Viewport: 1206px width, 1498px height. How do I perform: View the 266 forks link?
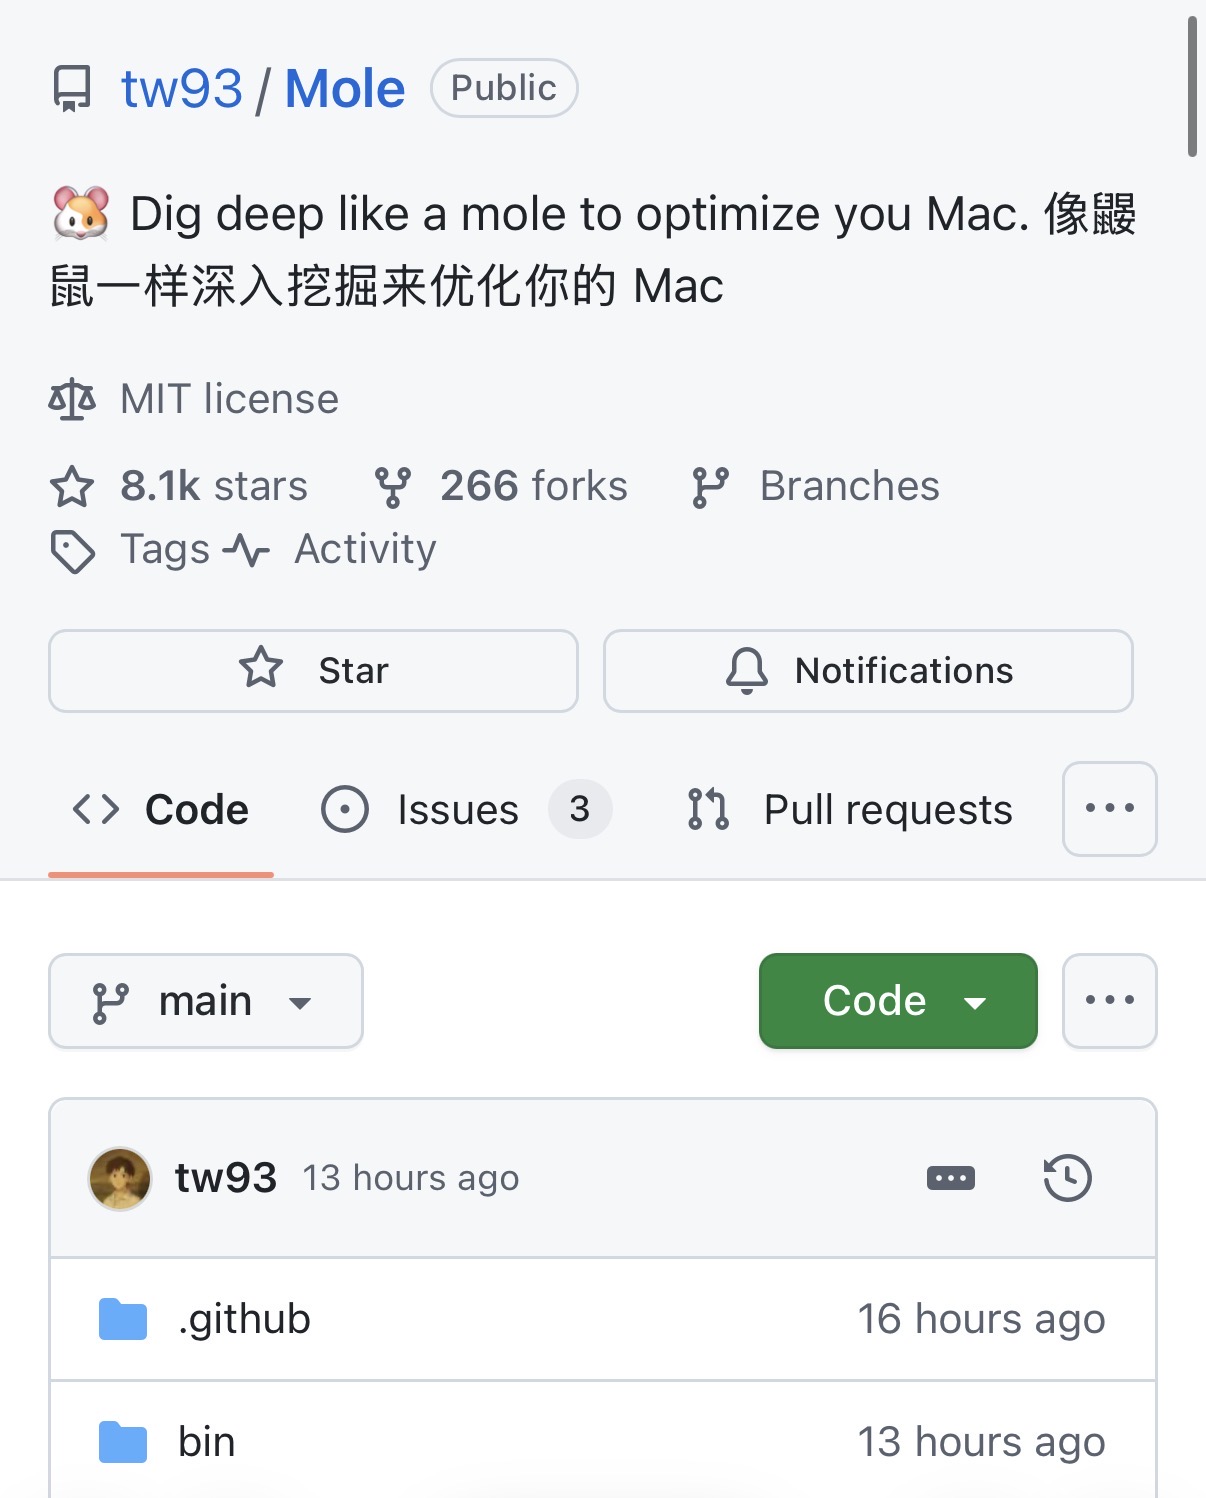(533, 486)
